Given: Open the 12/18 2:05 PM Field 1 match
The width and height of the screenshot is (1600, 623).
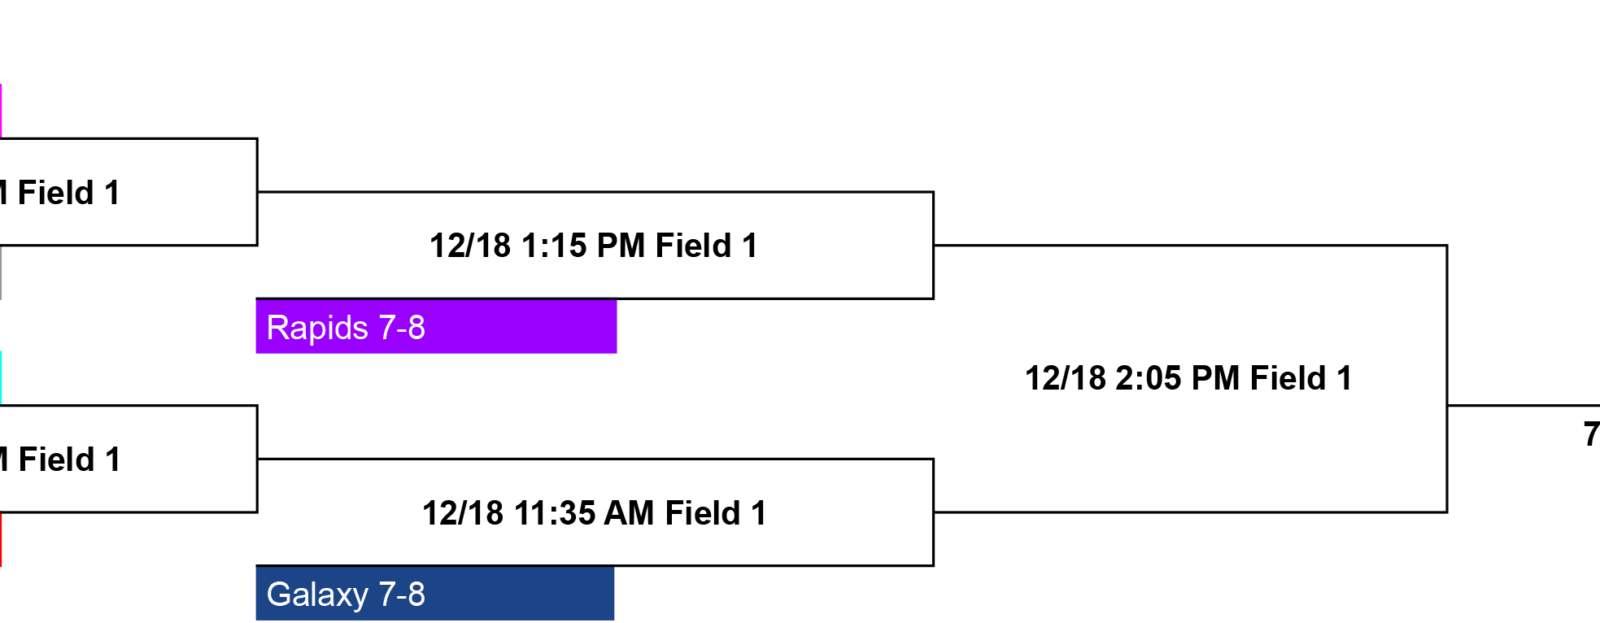Looking at the screenshot, I should (x=1188, y=379).
